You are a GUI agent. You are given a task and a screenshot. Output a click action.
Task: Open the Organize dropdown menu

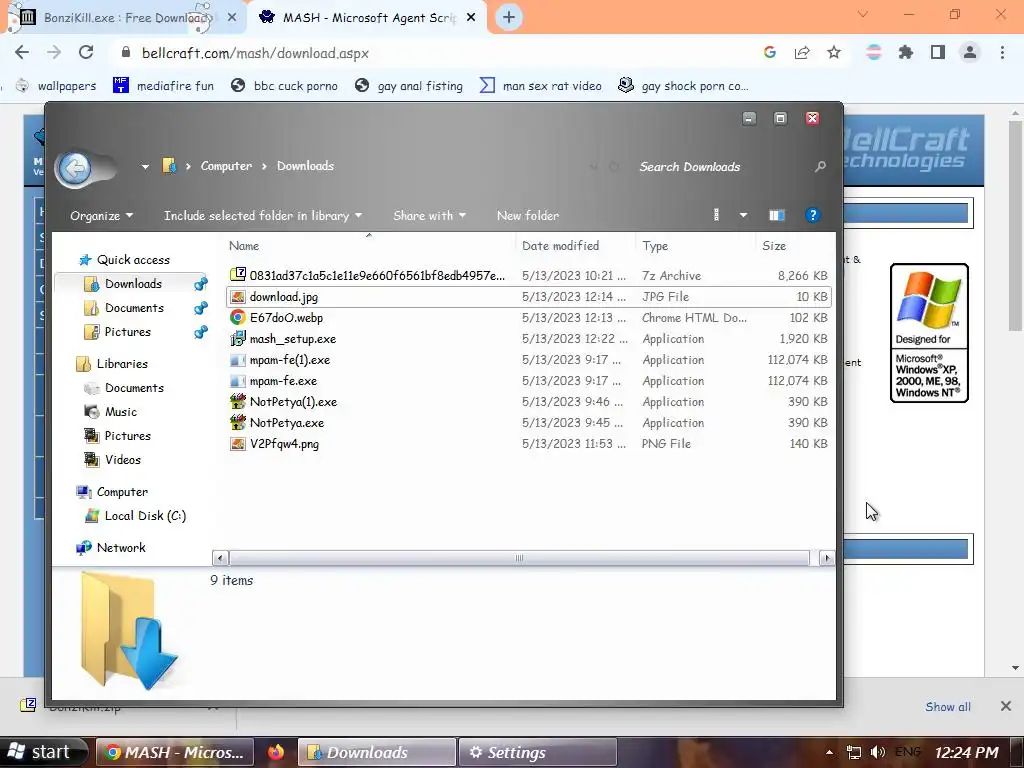101,216
